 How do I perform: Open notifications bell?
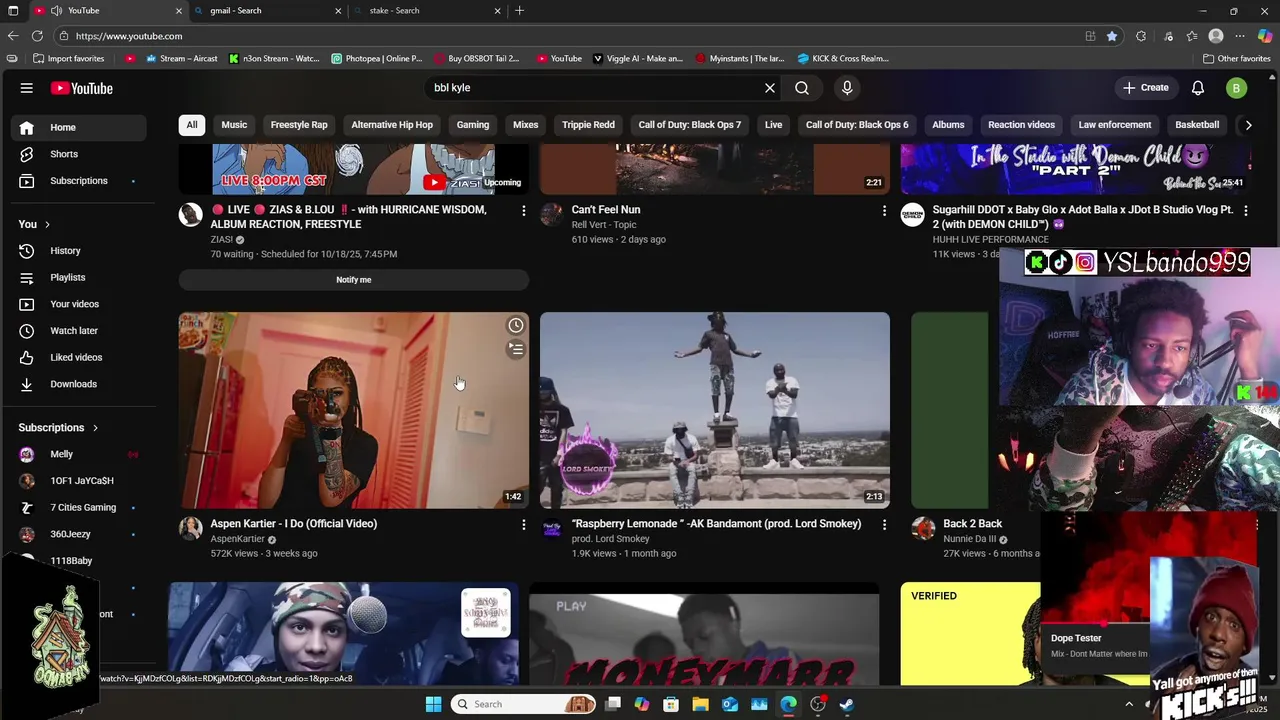click(1198, 88)
